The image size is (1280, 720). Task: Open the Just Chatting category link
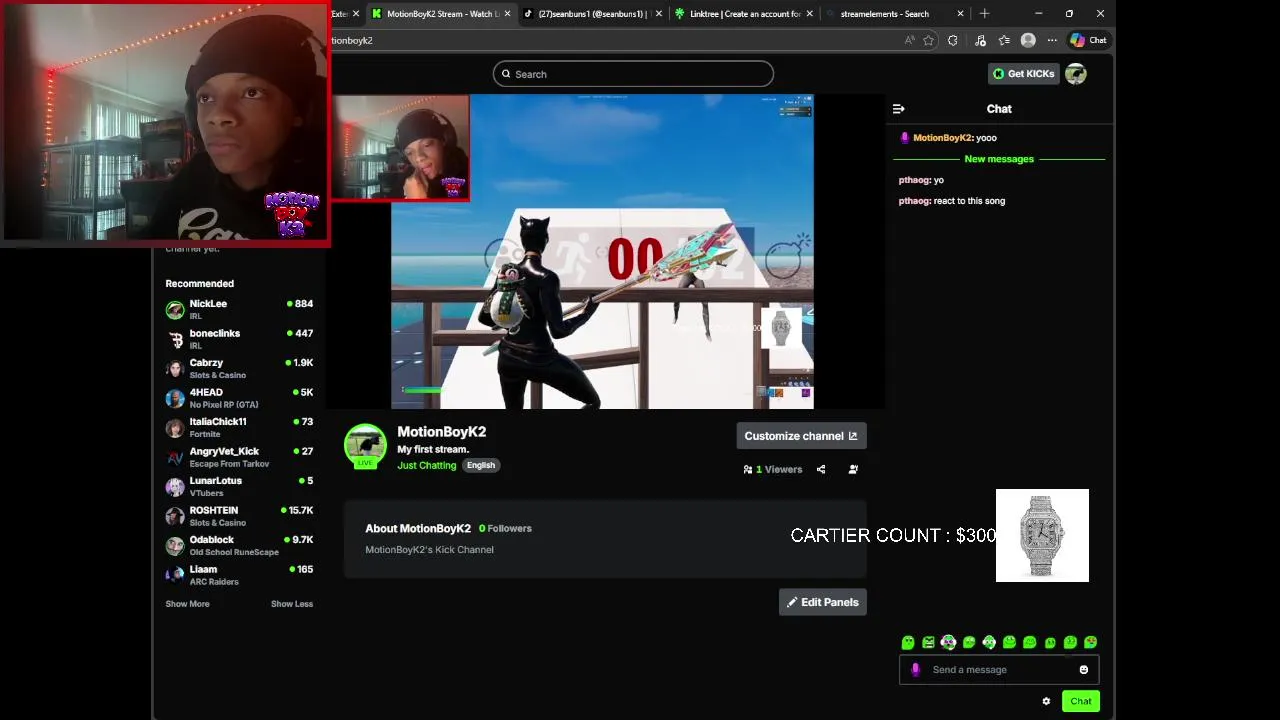[426, 465]
